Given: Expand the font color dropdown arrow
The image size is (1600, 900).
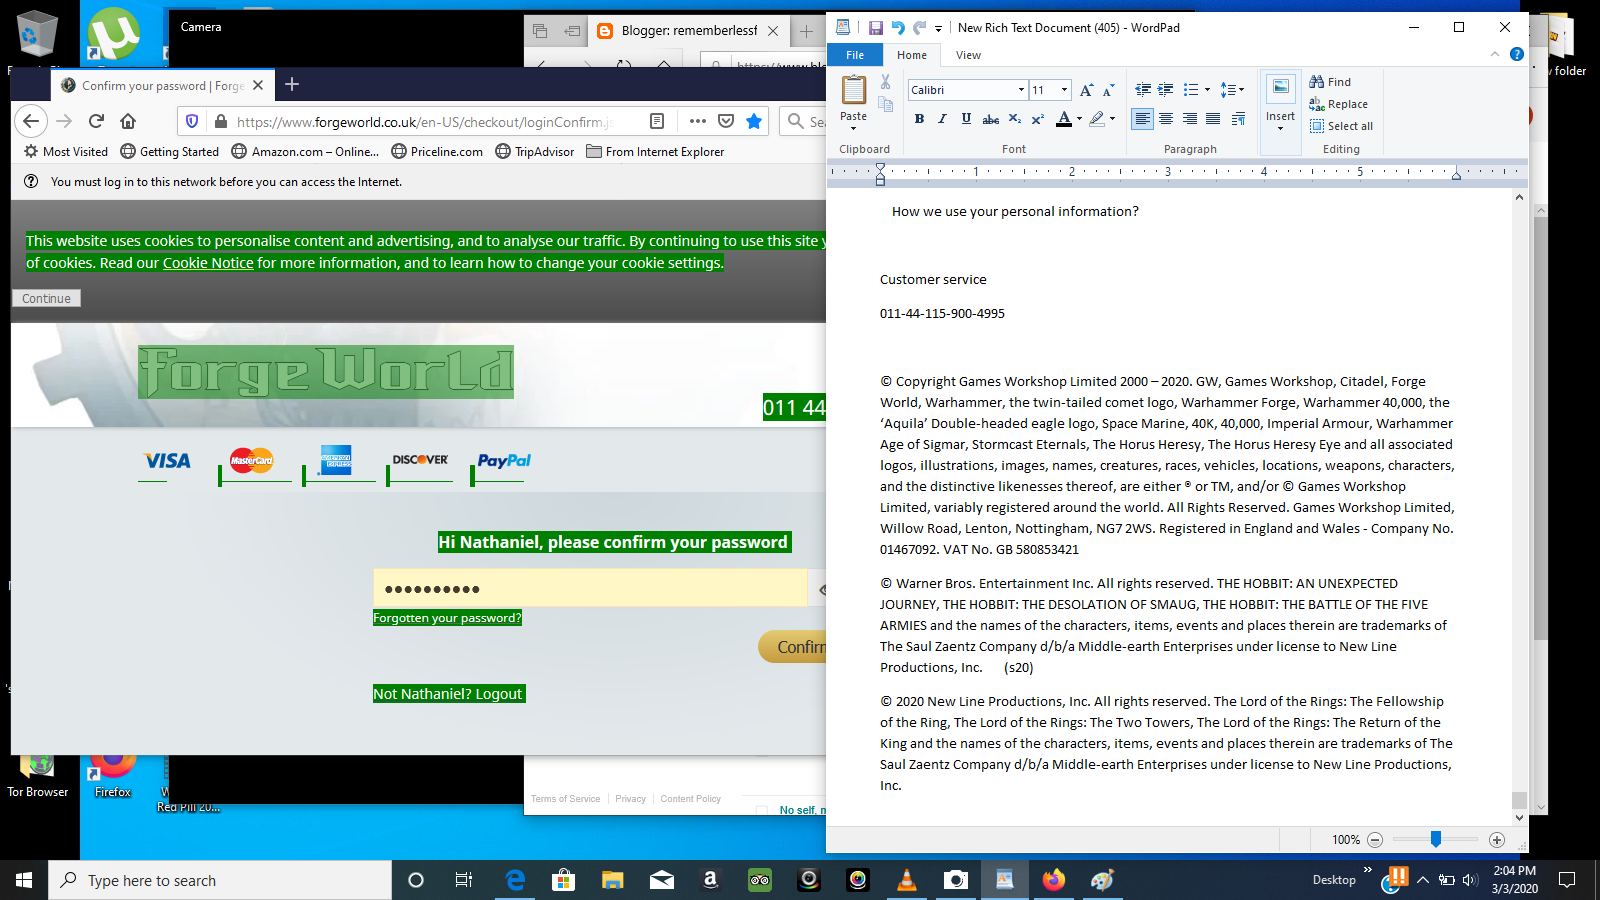Looking at the screenshot, I should coord(1080,119).
